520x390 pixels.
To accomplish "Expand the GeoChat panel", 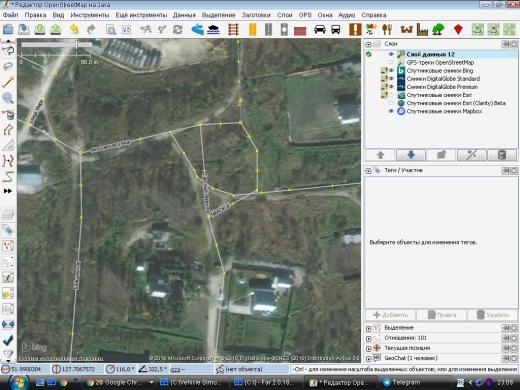I will point(368,359).
